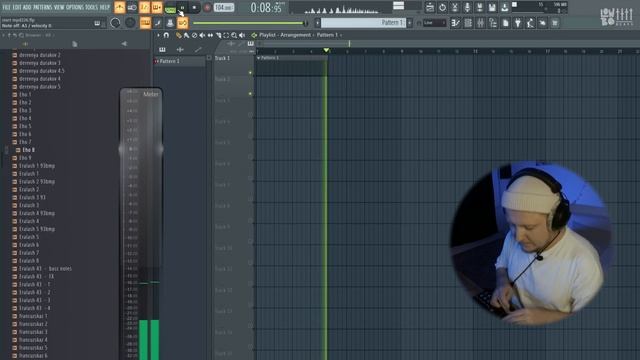Click the microphone recording icon

(x=467, y=7)
